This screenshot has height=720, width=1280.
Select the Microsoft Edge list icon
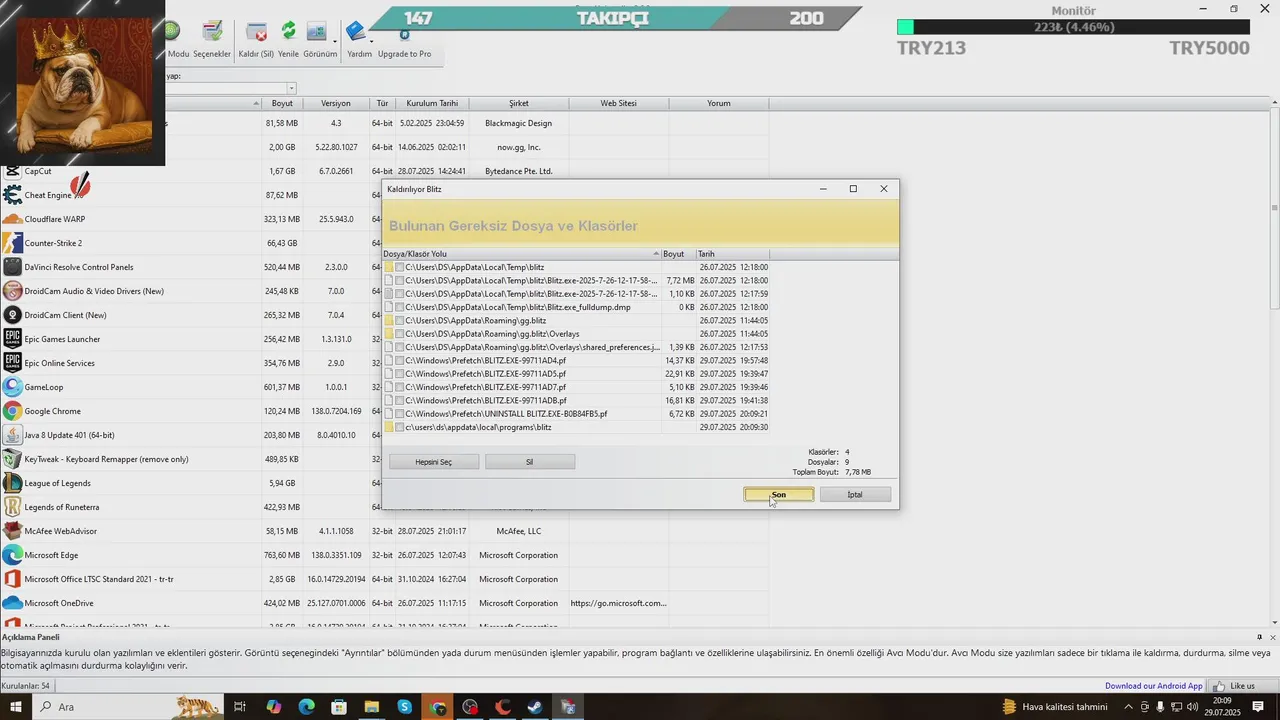pyautogui.click(x=12, y=555)
